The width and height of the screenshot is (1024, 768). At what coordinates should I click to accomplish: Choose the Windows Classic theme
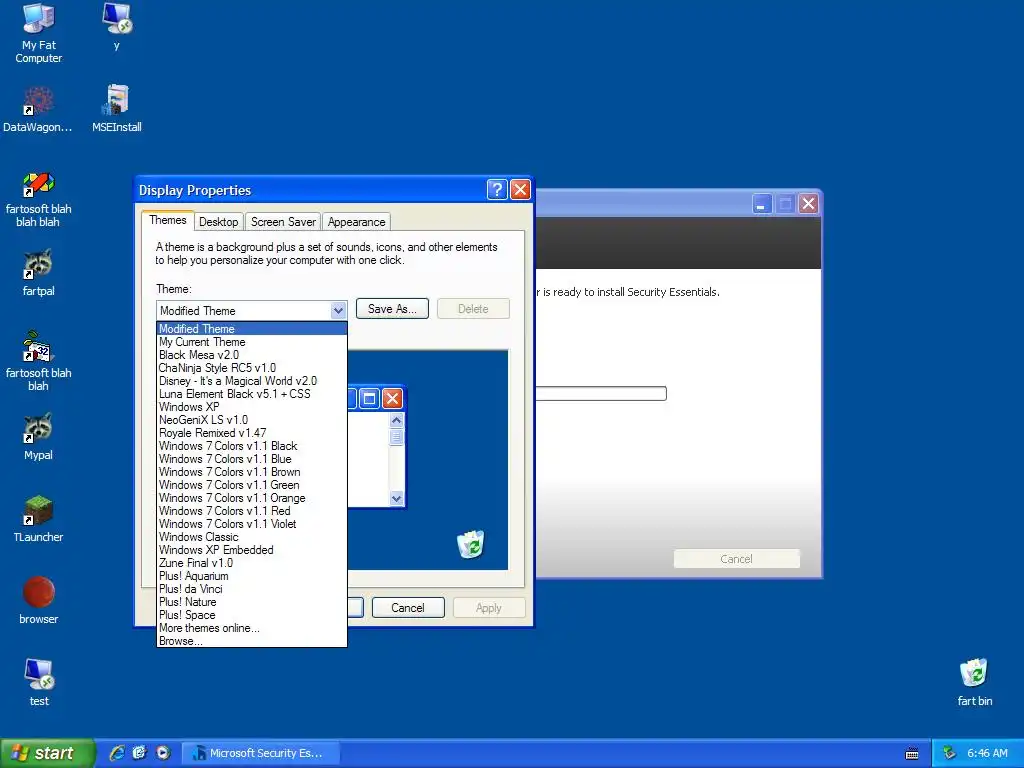click(252, 537)
